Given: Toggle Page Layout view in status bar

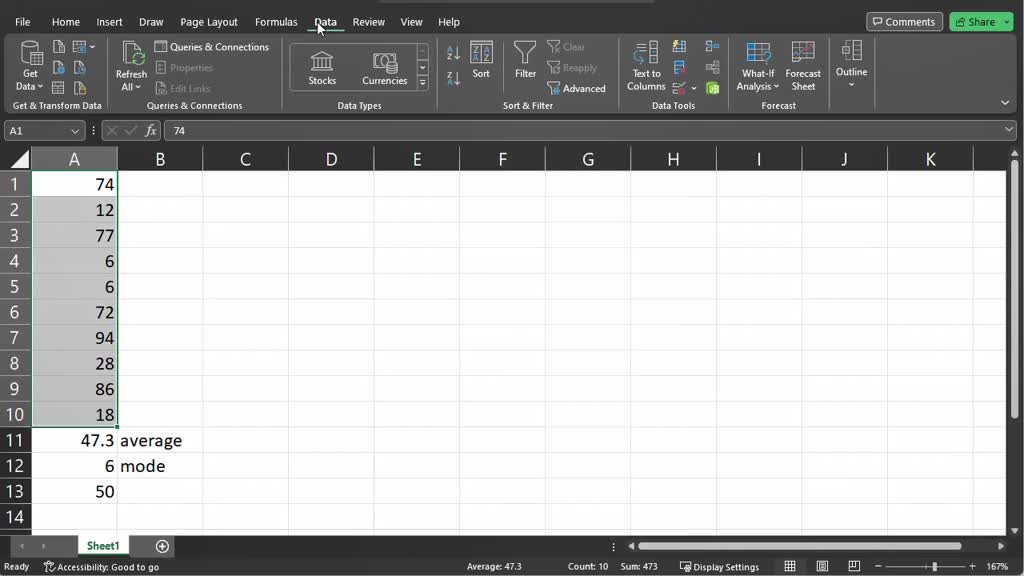Looking at the screenshot, I should coord(821,566).
